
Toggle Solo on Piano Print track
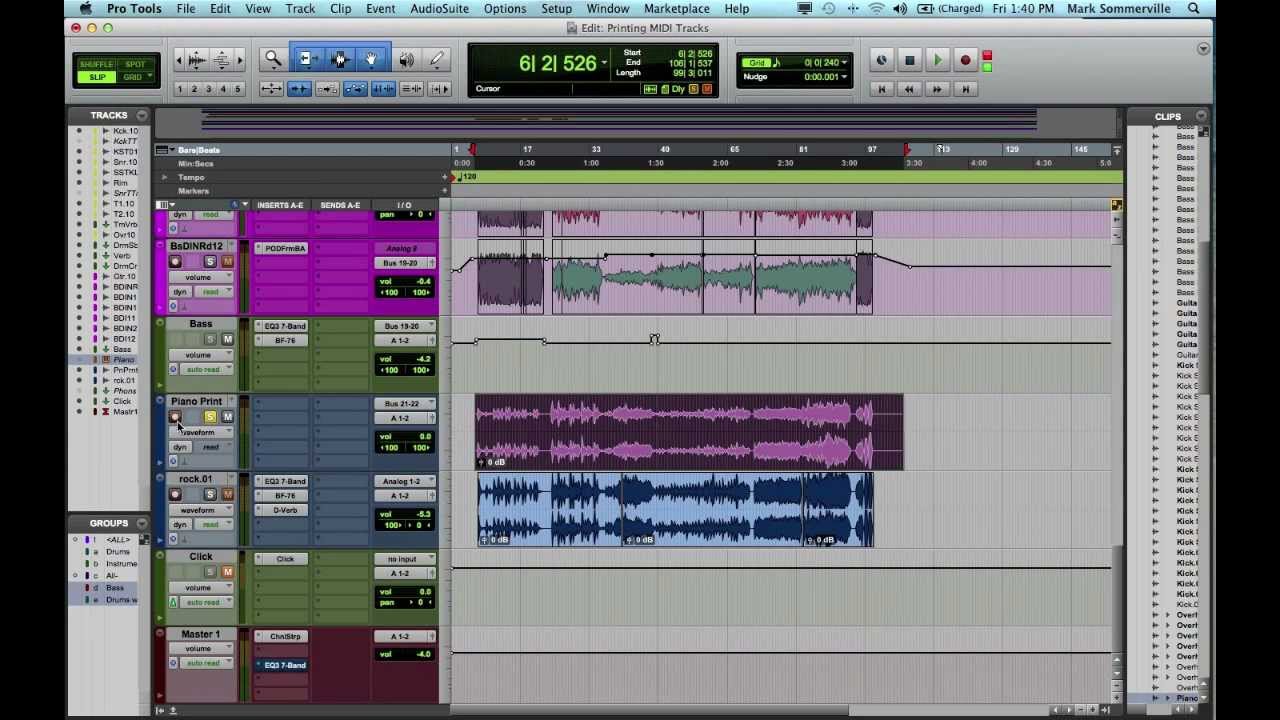click(x=210, y=417)
